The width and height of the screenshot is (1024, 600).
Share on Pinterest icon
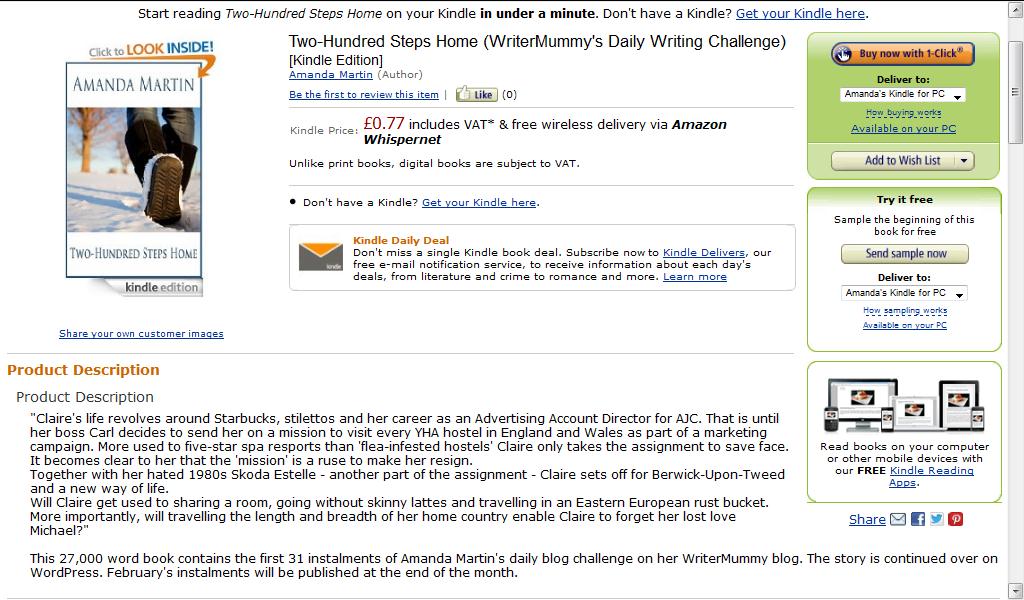pos(956,519)
